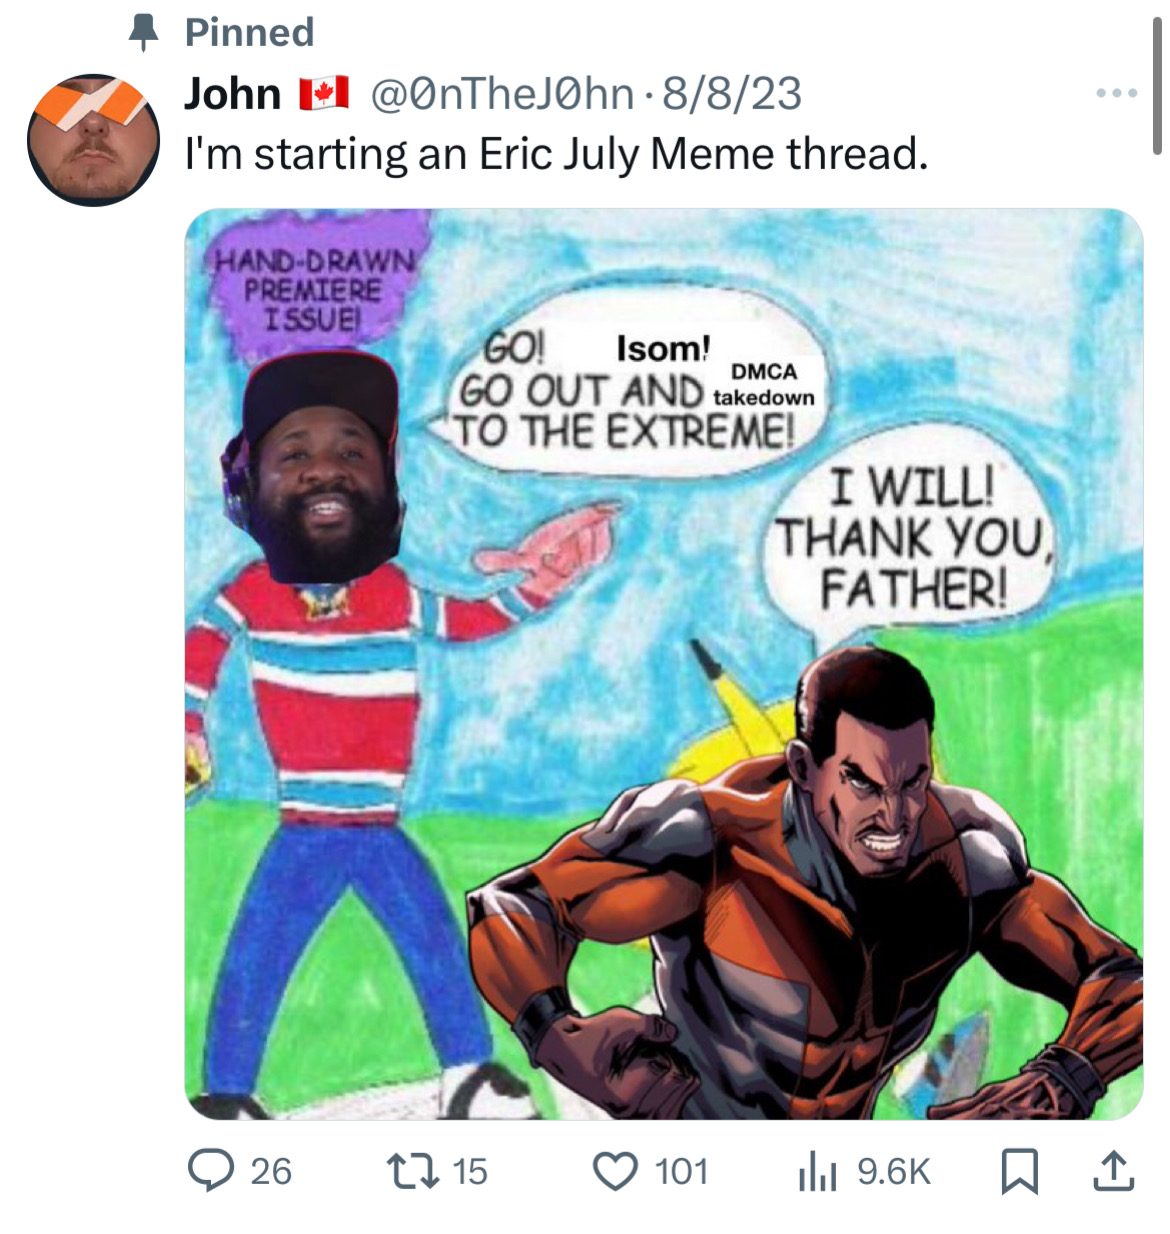
Task: Click the 15 retweets count
Action: [470, 1171]
